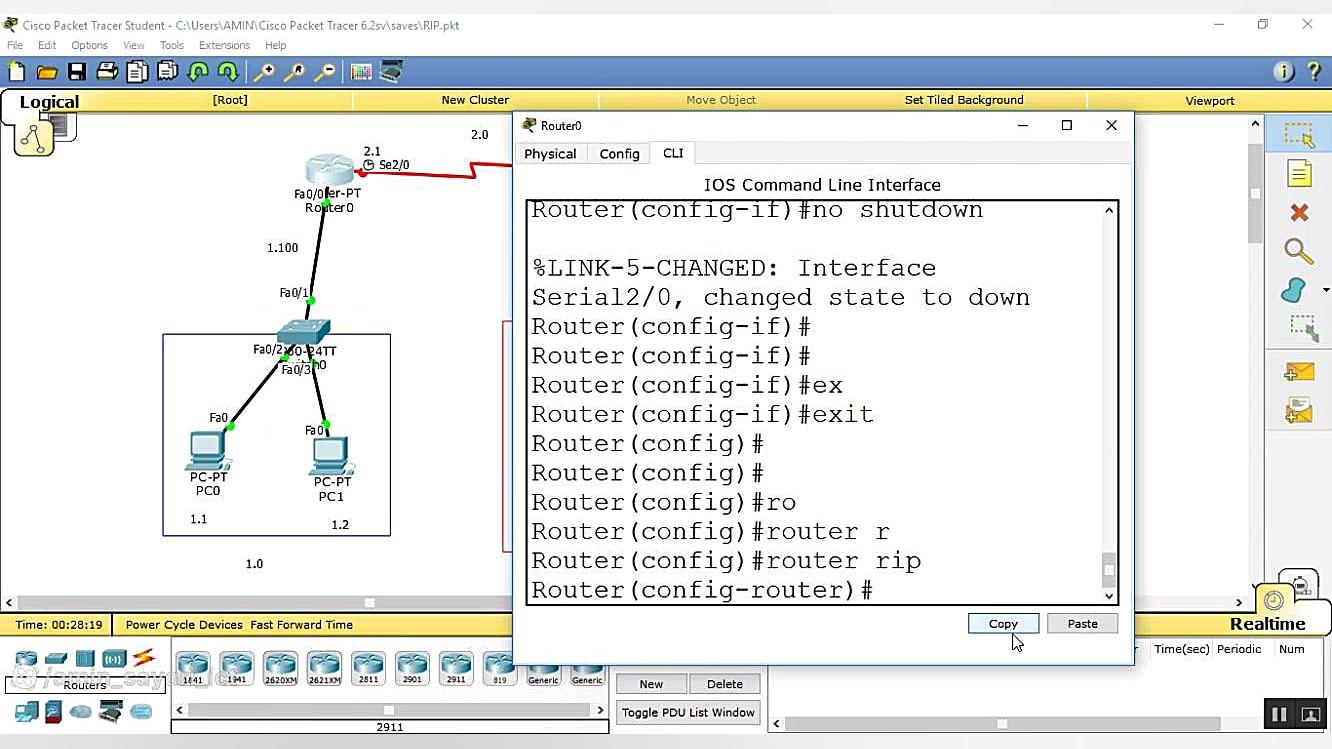The width and height of the screenshot is (1332, 749).
Task: Open a file with the folder icon
Action: (46, 71)
